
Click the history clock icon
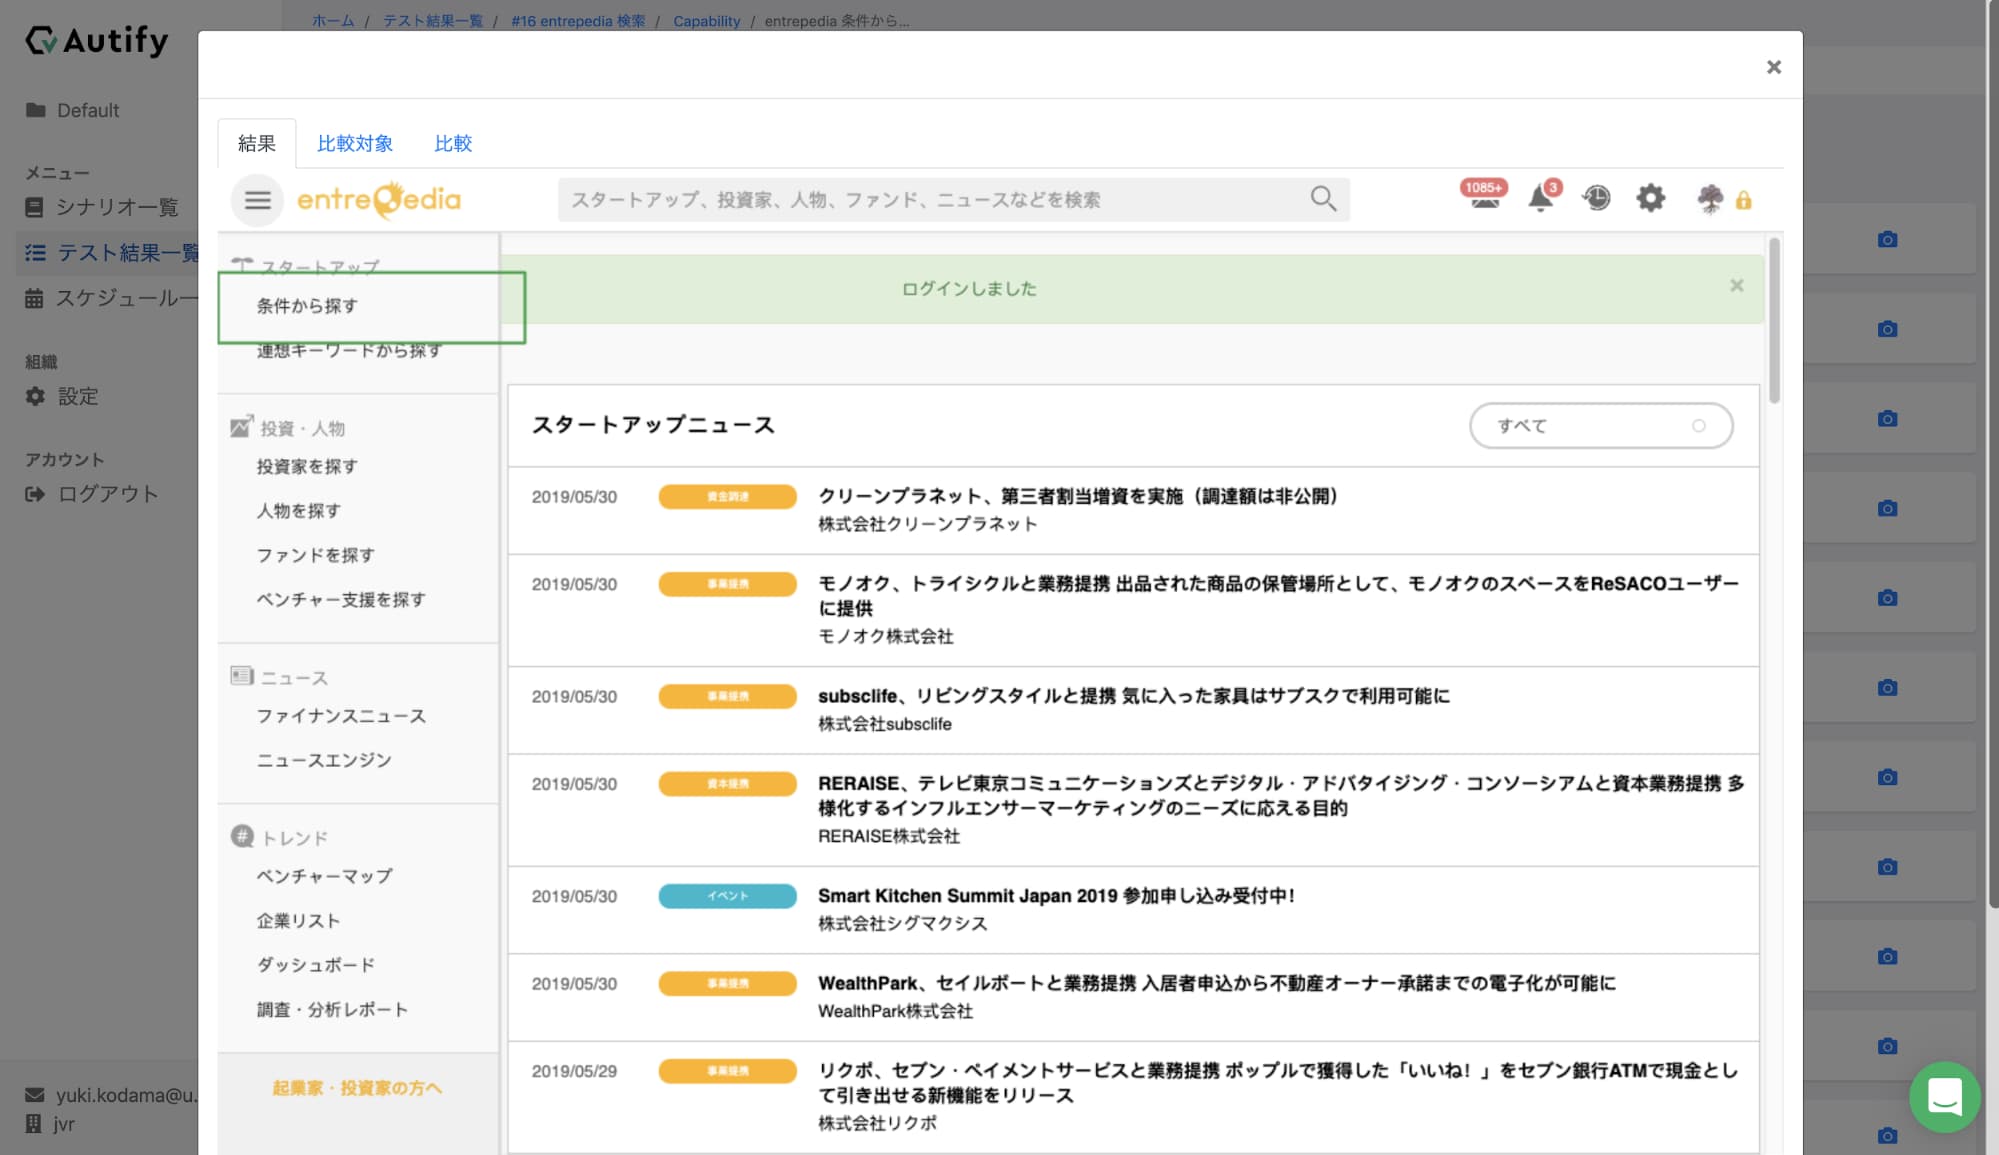pos(1596,198)
